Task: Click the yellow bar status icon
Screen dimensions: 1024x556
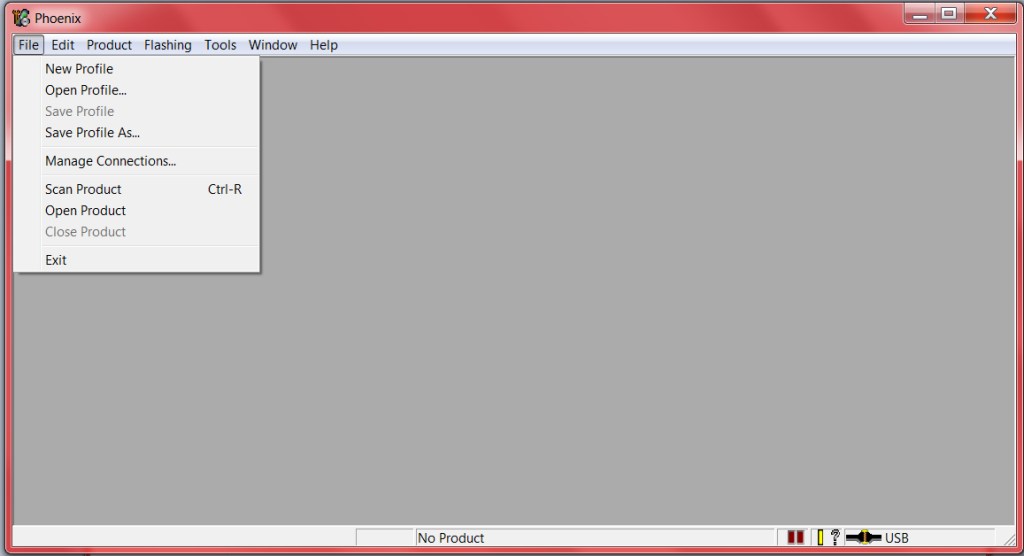Action: [820, 537]
